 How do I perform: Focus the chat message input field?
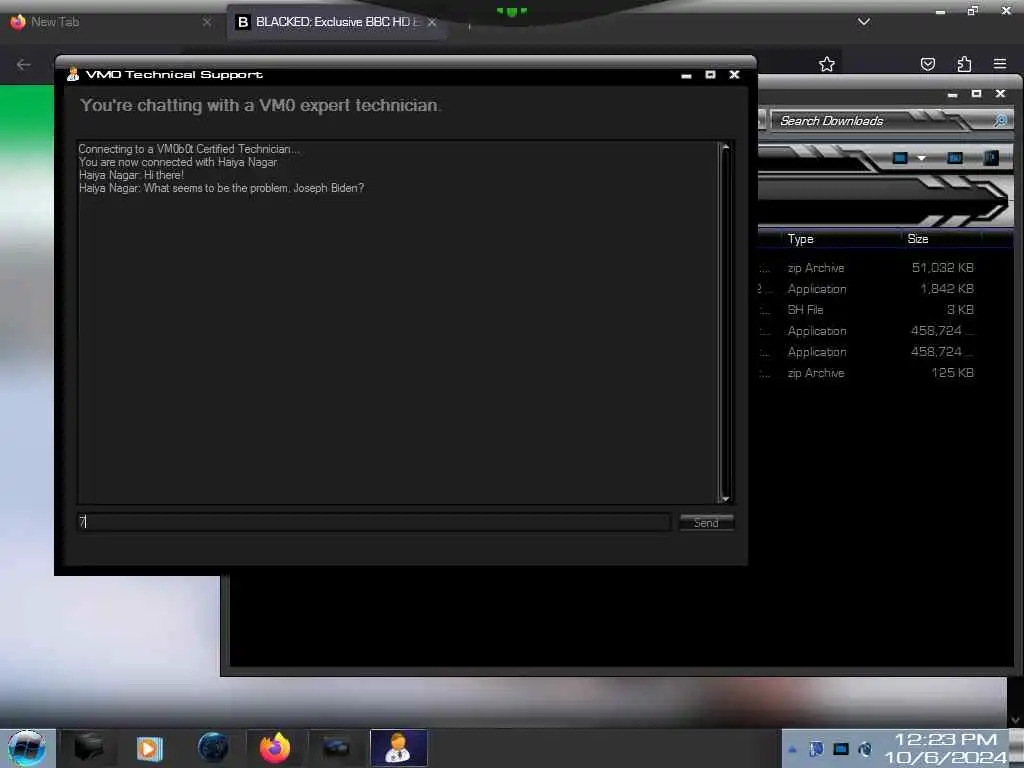pos(374,522)
